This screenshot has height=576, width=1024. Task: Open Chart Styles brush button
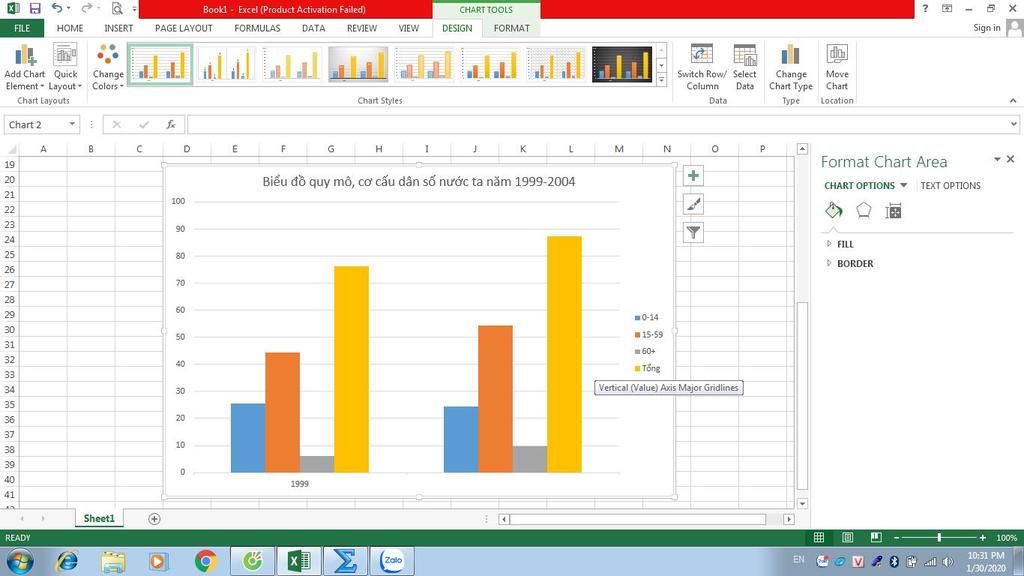point(694,204)
